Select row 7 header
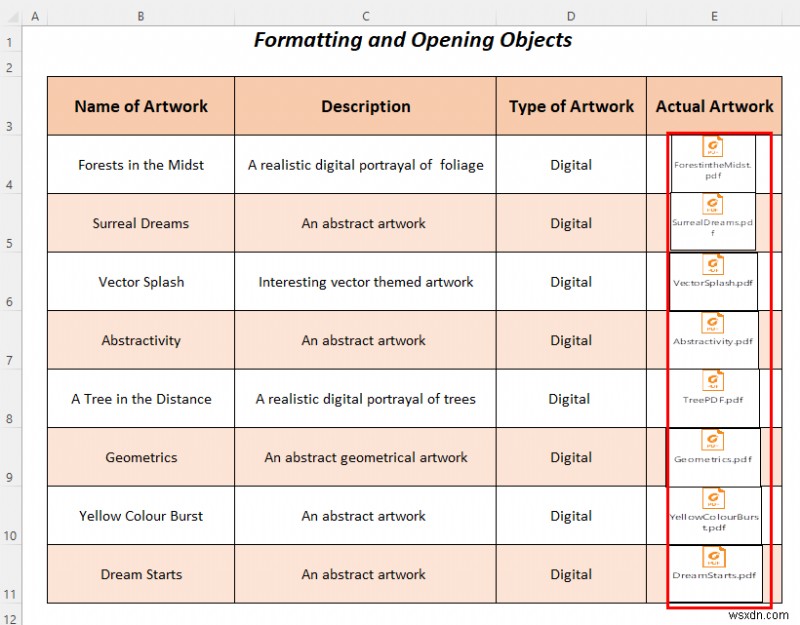800x625 pixels. click(11, 340)
